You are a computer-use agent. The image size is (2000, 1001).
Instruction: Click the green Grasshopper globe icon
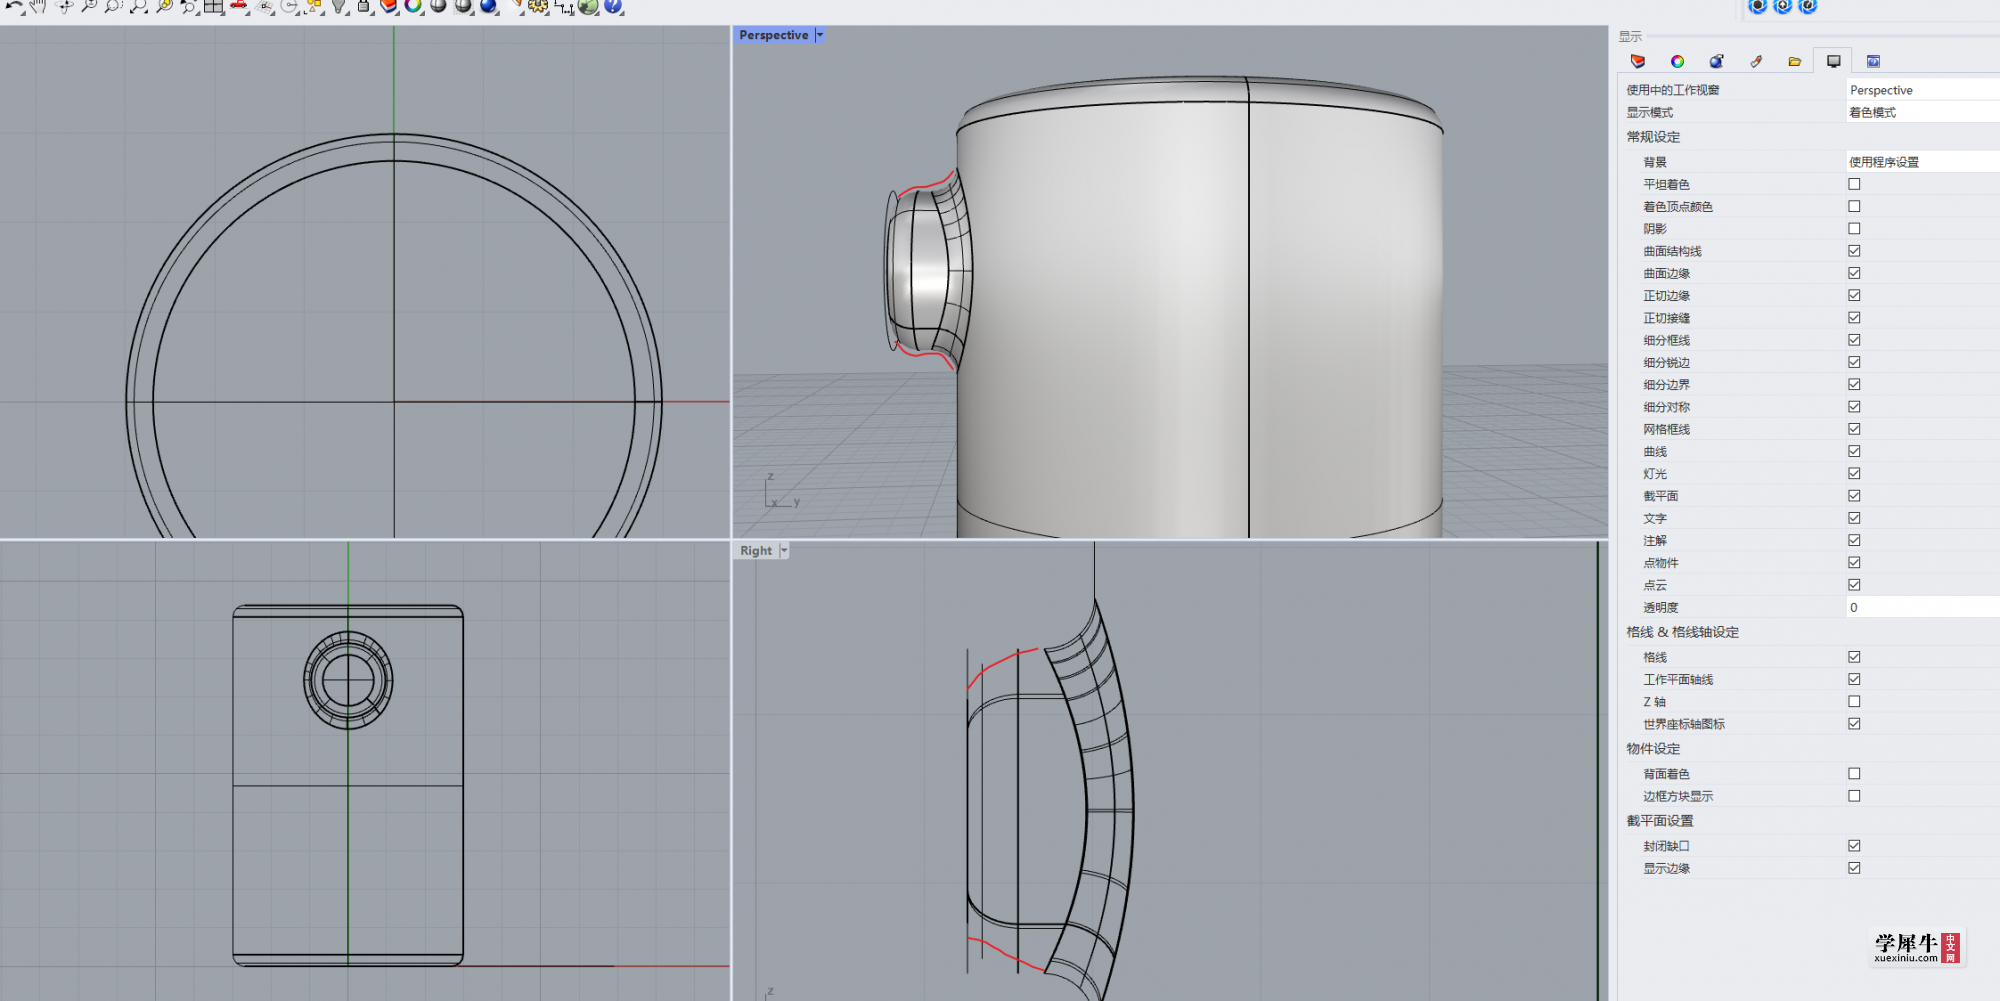coord(588,6)
